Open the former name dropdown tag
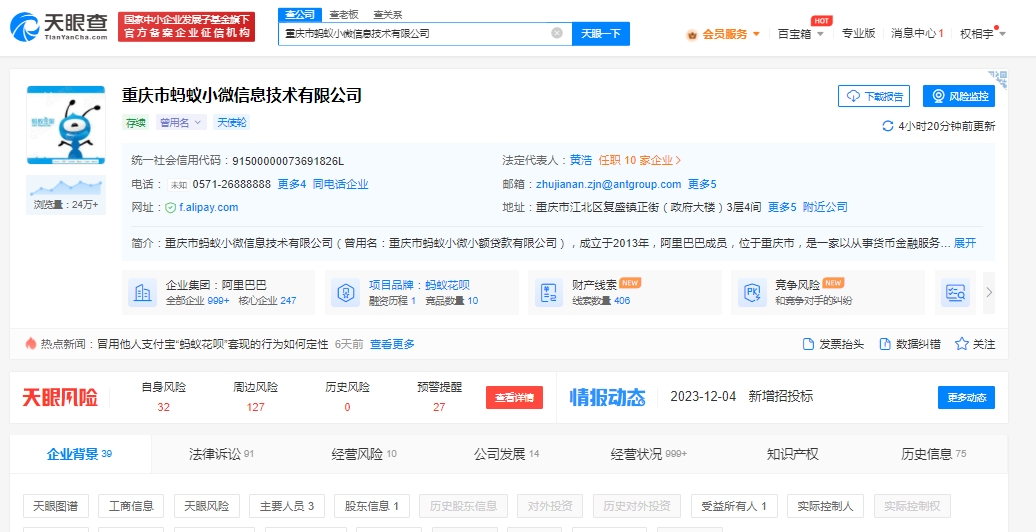 coord(181,122)
